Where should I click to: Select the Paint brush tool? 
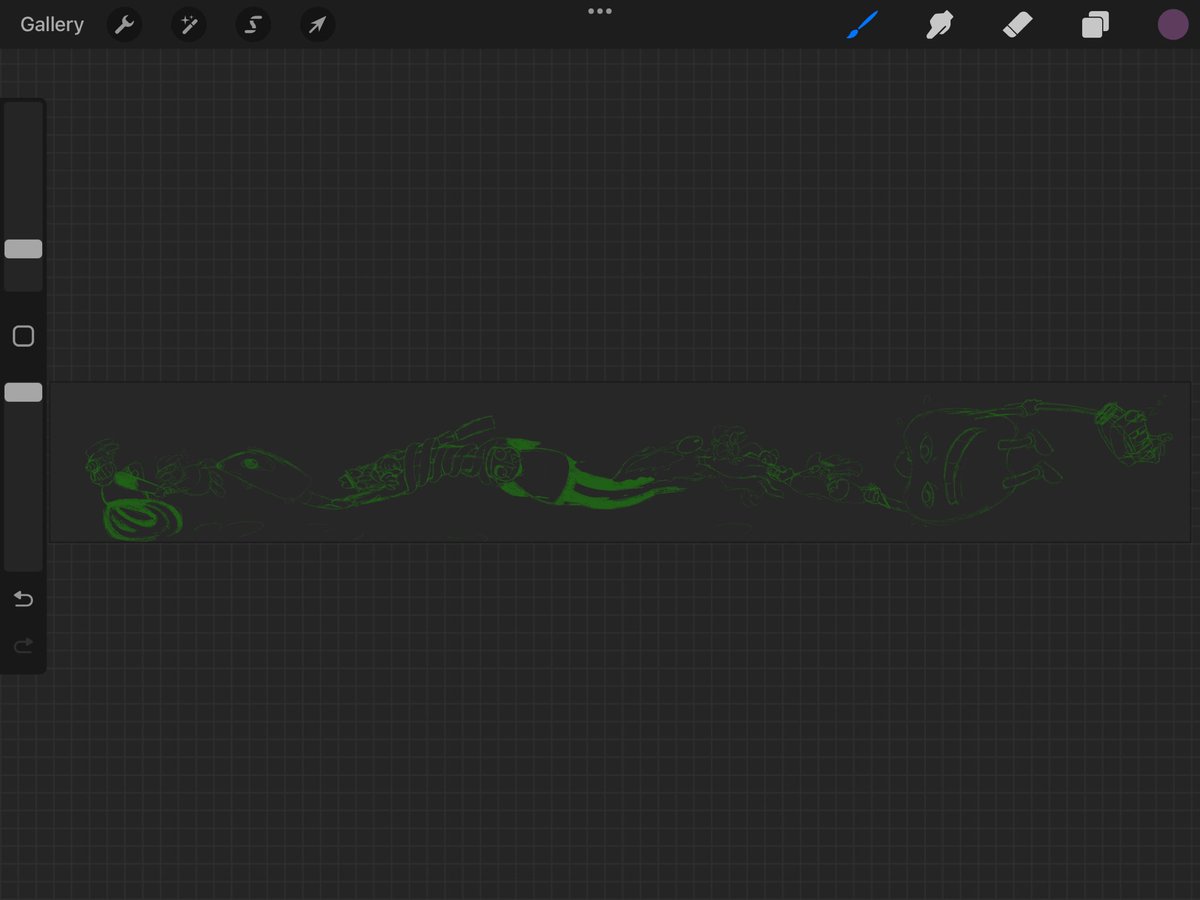coord(861,25)
